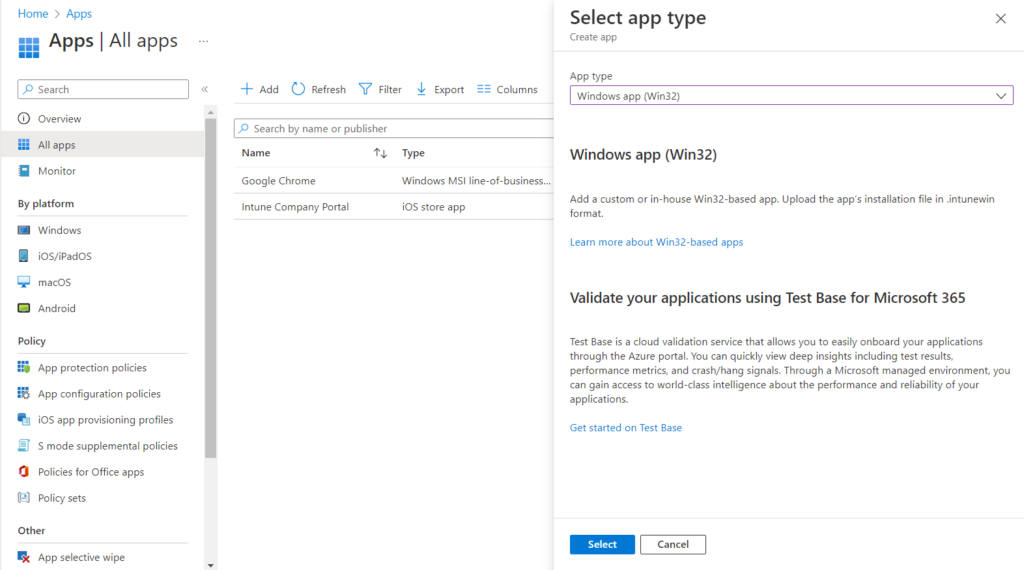Sort by Name using the arrows icon
This screenshot has width=1024, height=570.
click(x=380, y=153)
